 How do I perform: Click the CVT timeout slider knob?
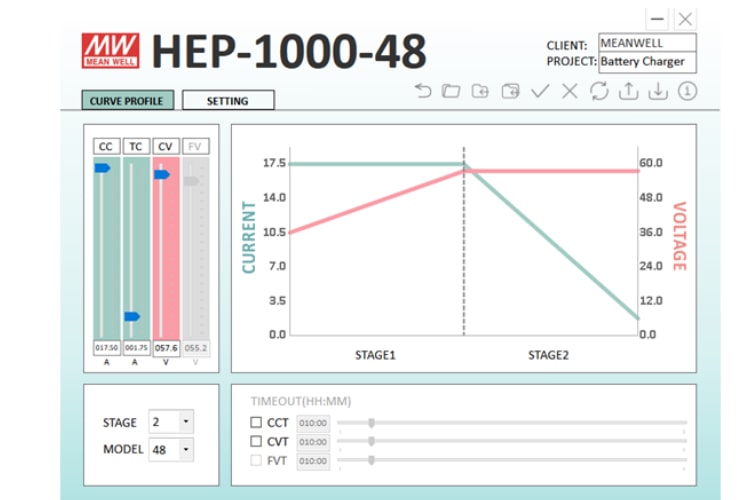click(371, 441)
